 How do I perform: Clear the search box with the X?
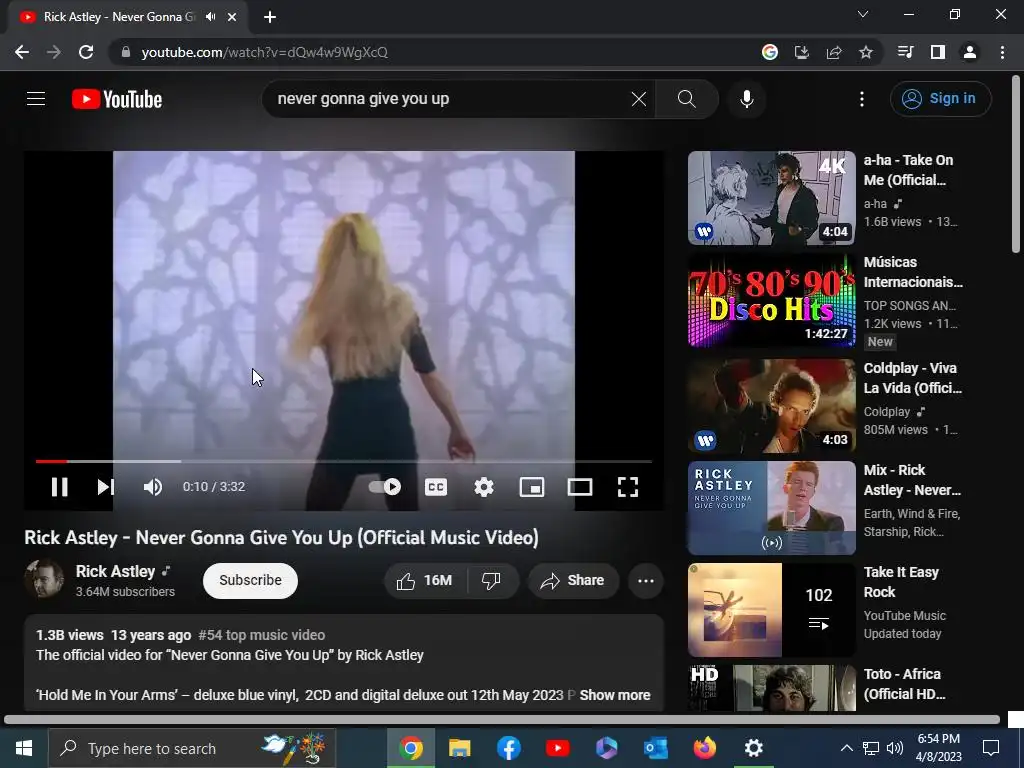click(x=639, y=99)
